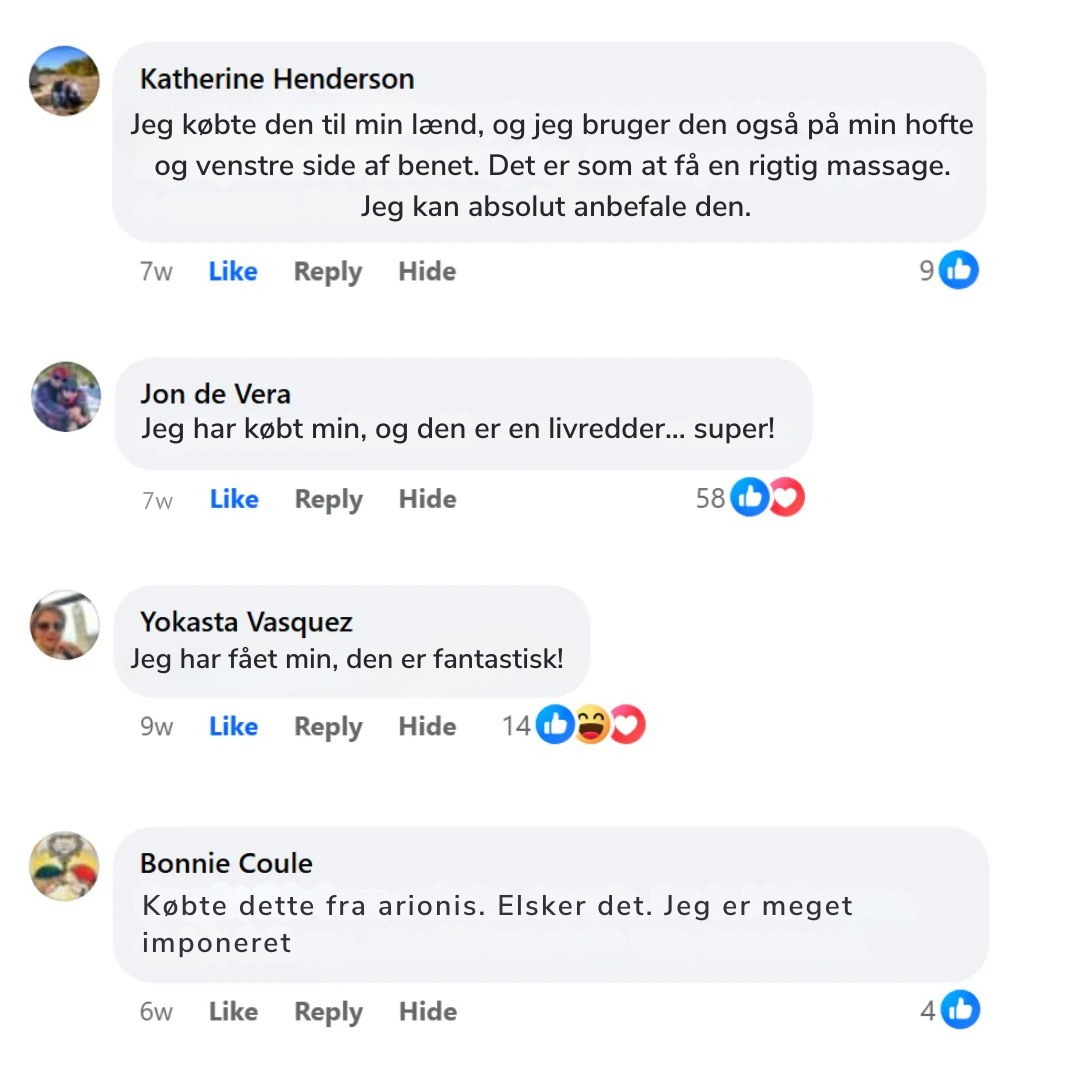1080x1080 pixels.
Task: Click the thumbs-up reaction on Bonnie Coule's comment
Action: click(x=960, y=1010)
